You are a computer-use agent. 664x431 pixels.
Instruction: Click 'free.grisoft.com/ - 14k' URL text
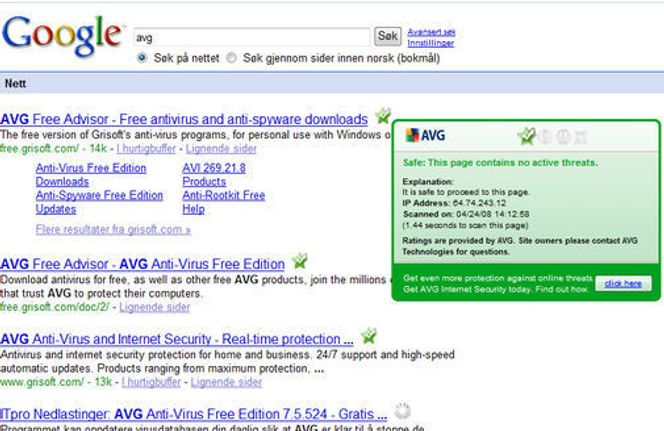coord(53,149)
